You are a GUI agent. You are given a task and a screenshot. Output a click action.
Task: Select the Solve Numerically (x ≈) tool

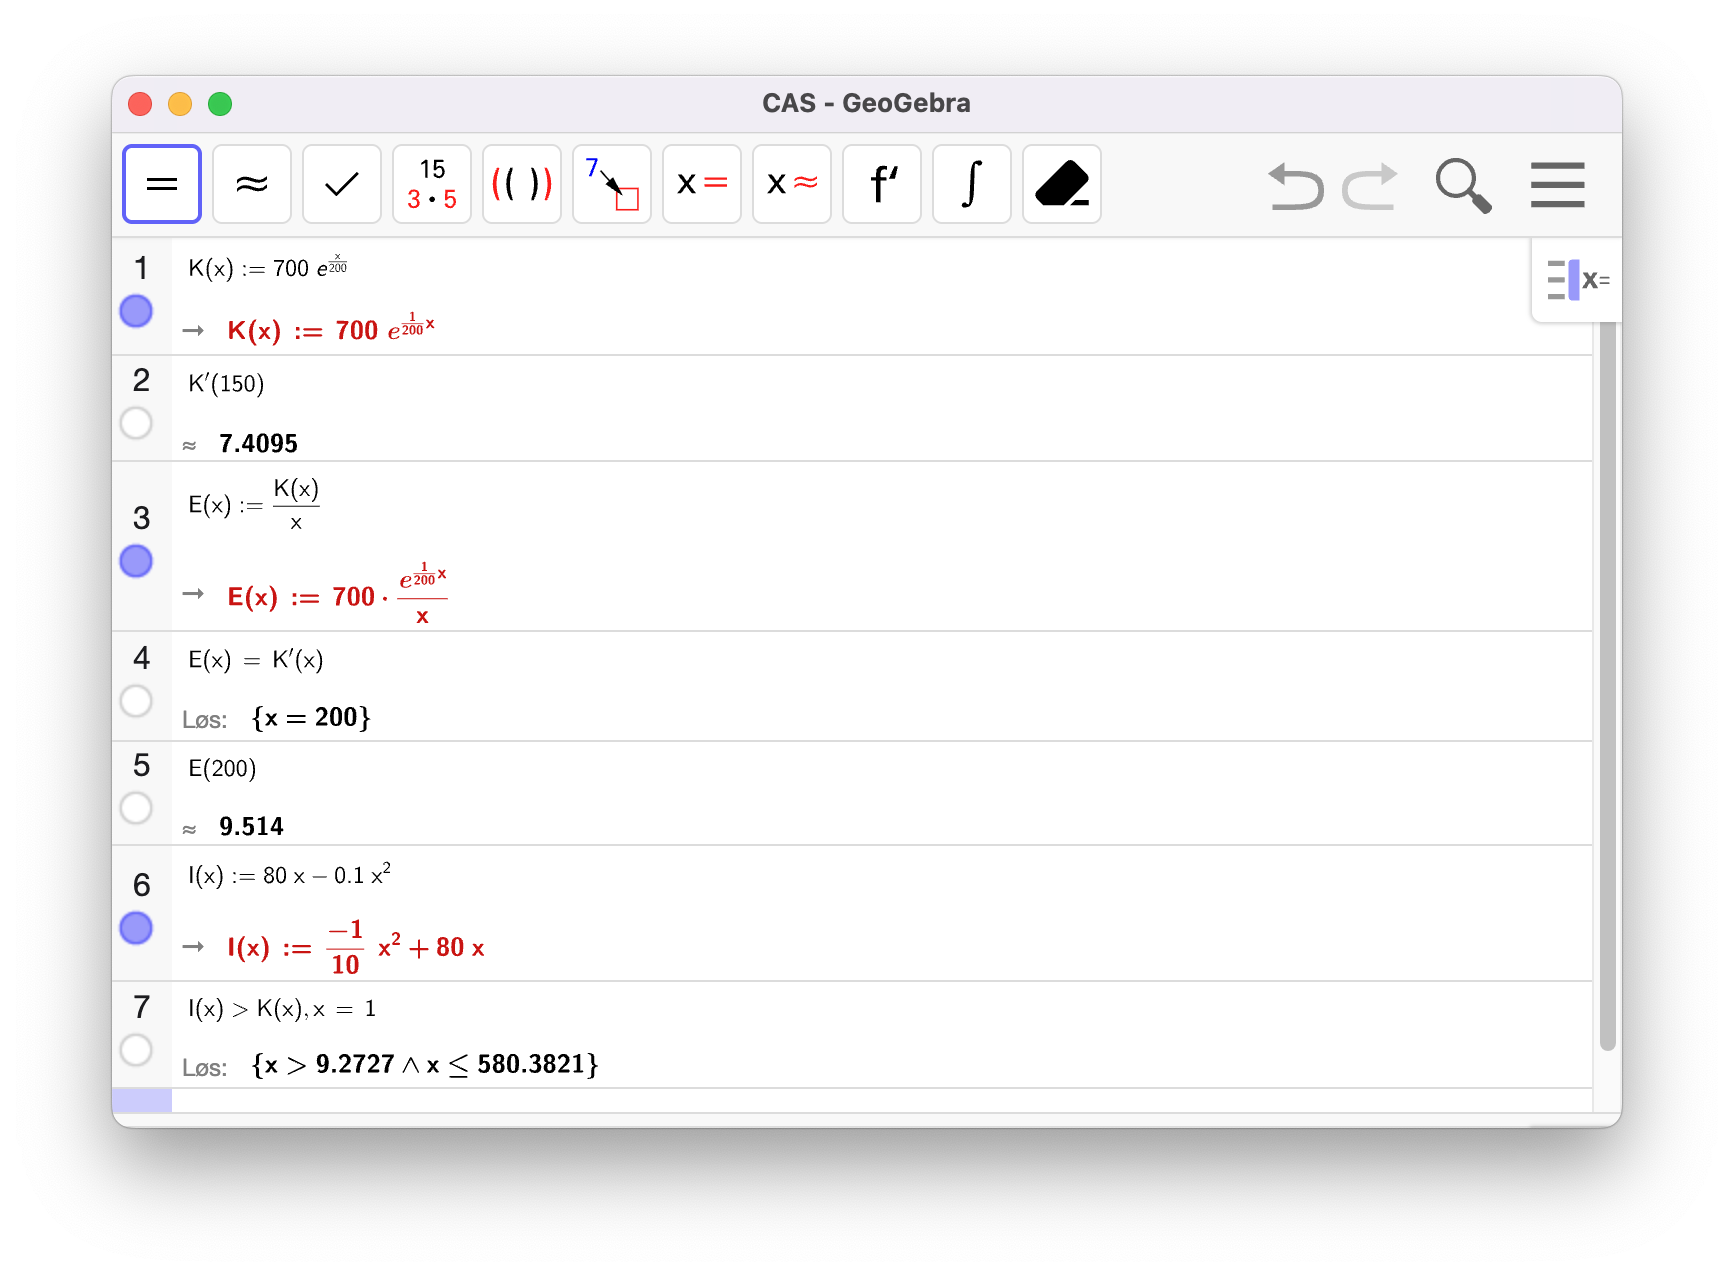tap(792, 184)
